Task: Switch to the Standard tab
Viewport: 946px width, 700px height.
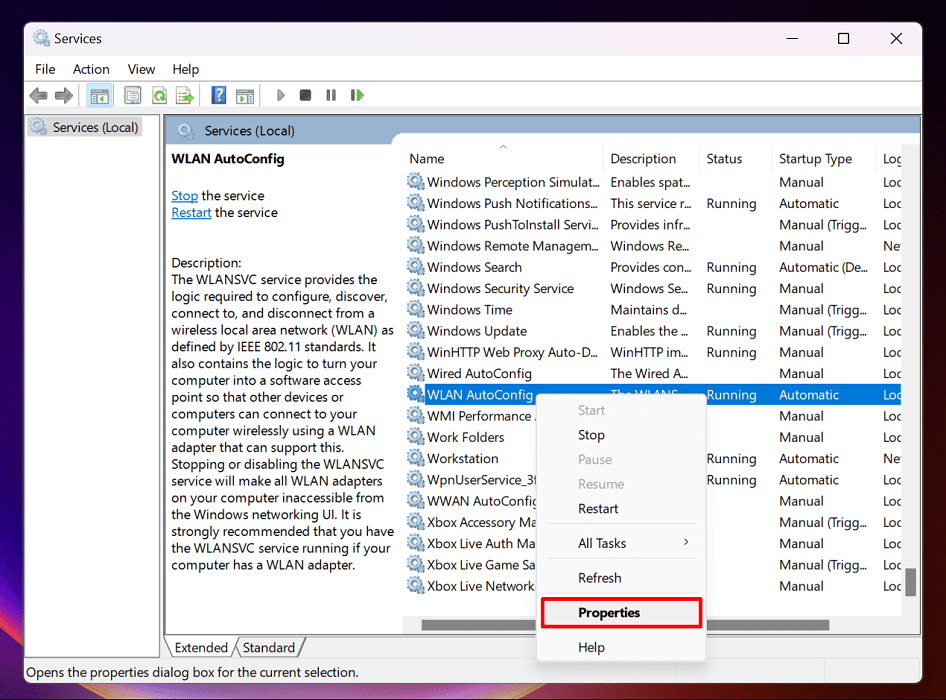Action: point(268,647)
